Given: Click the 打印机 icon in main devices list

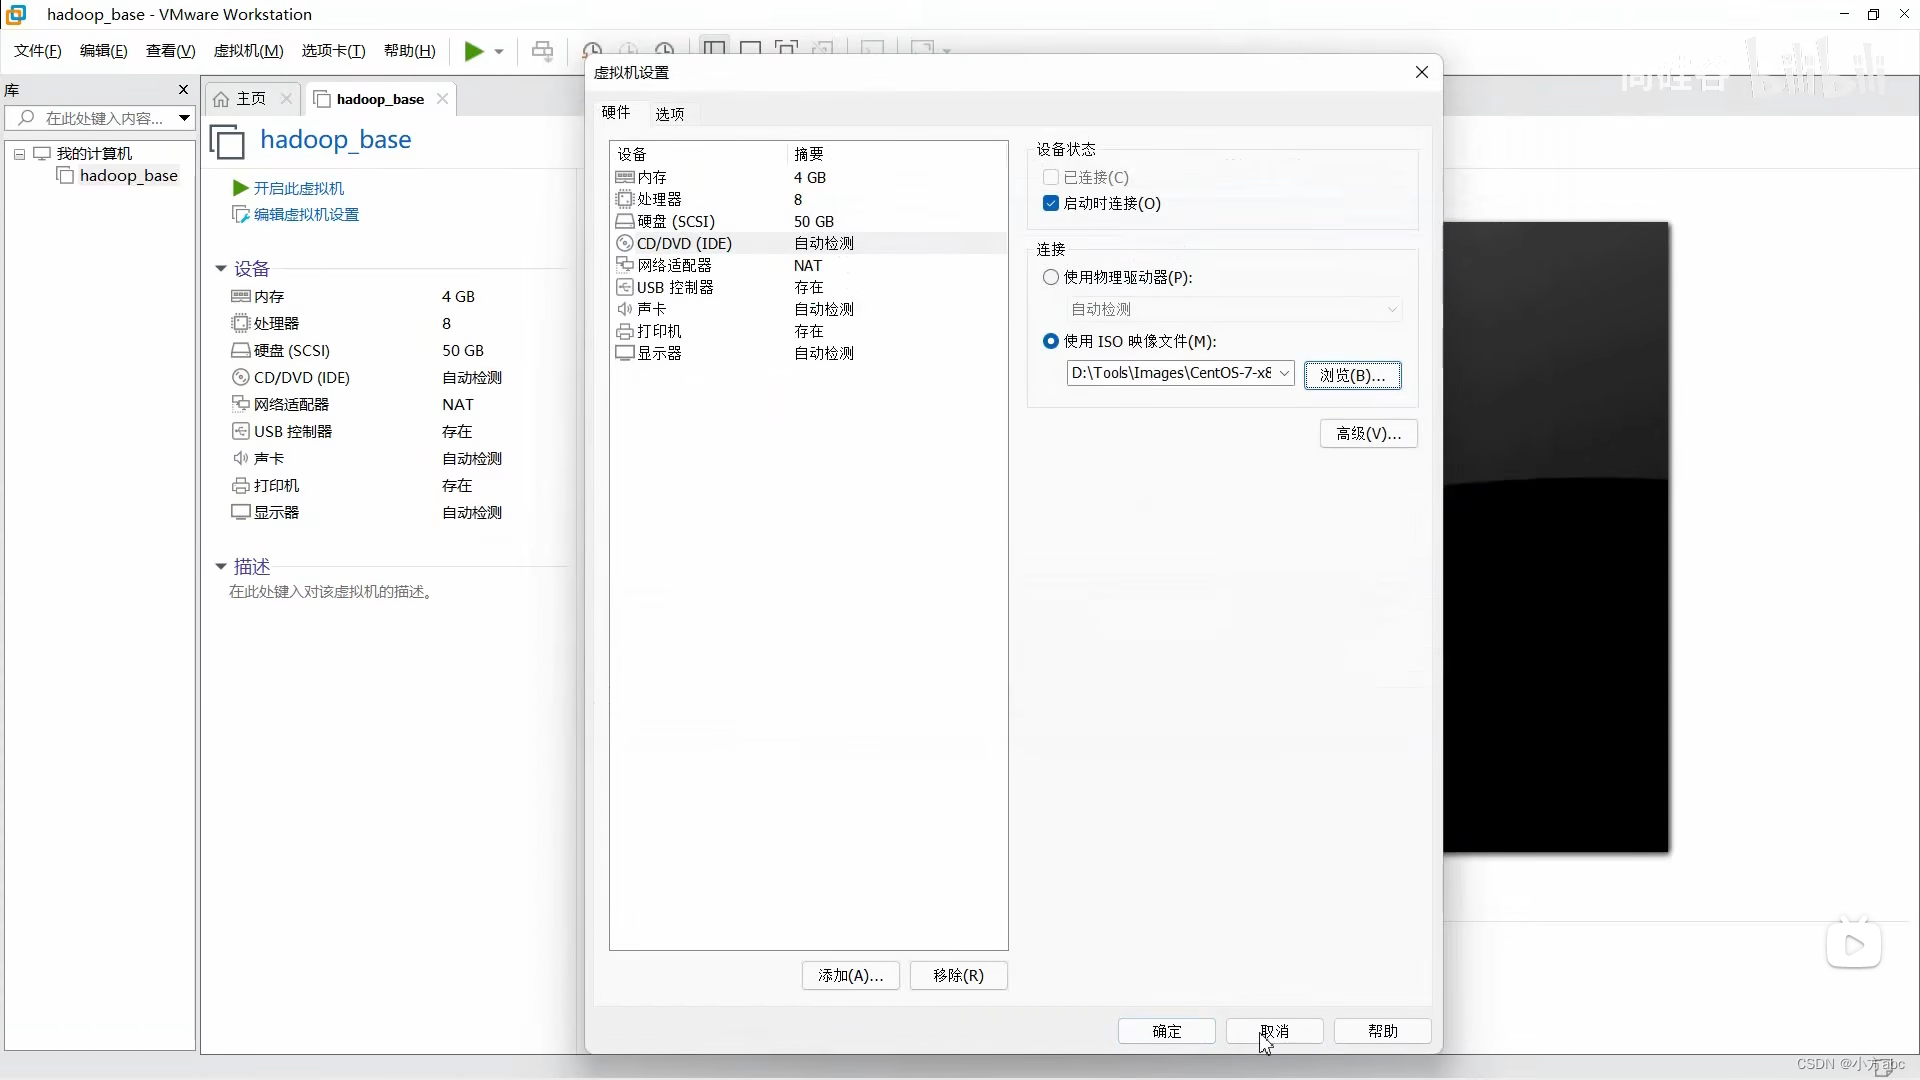Looking at the screenshot, I should 240,485.
